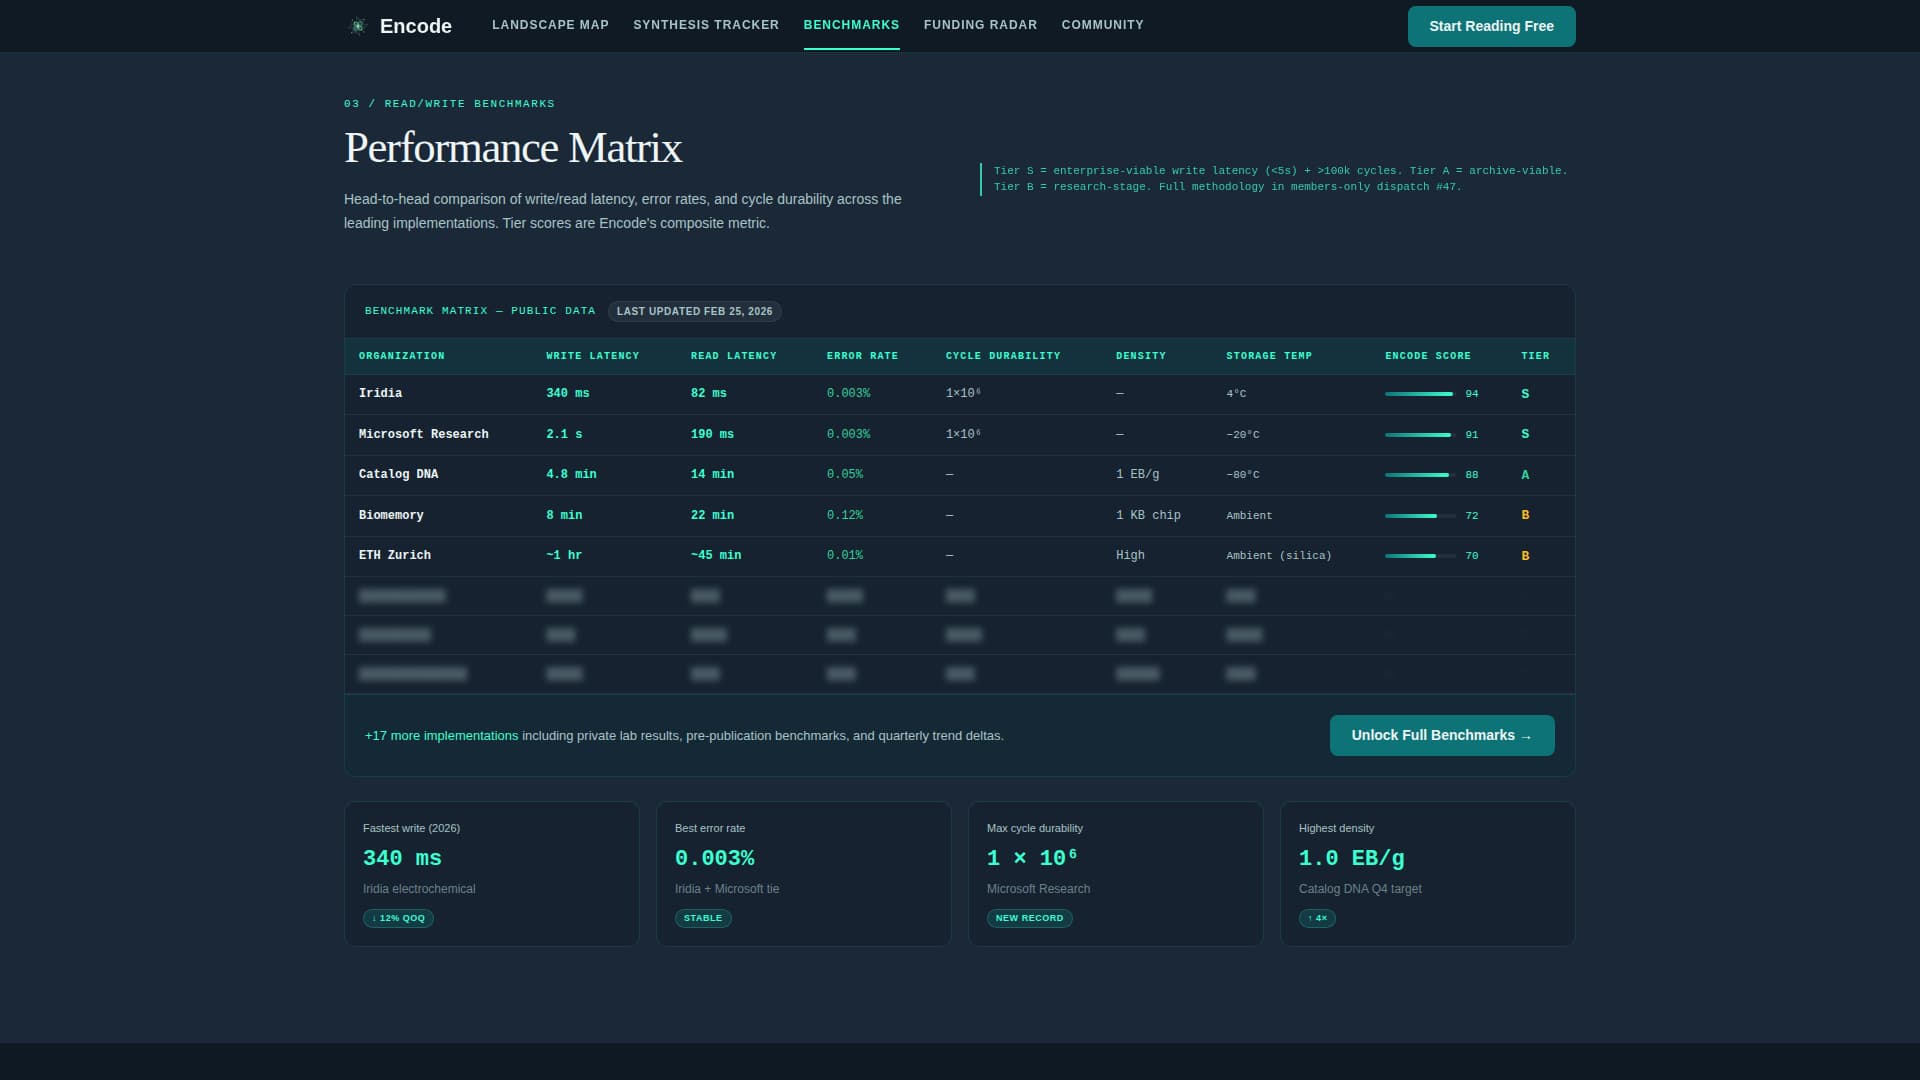Click the ↓ 12% QOQ badge
The width and height of the screenshot is (1920, 1080).
[x=398, y=918]
